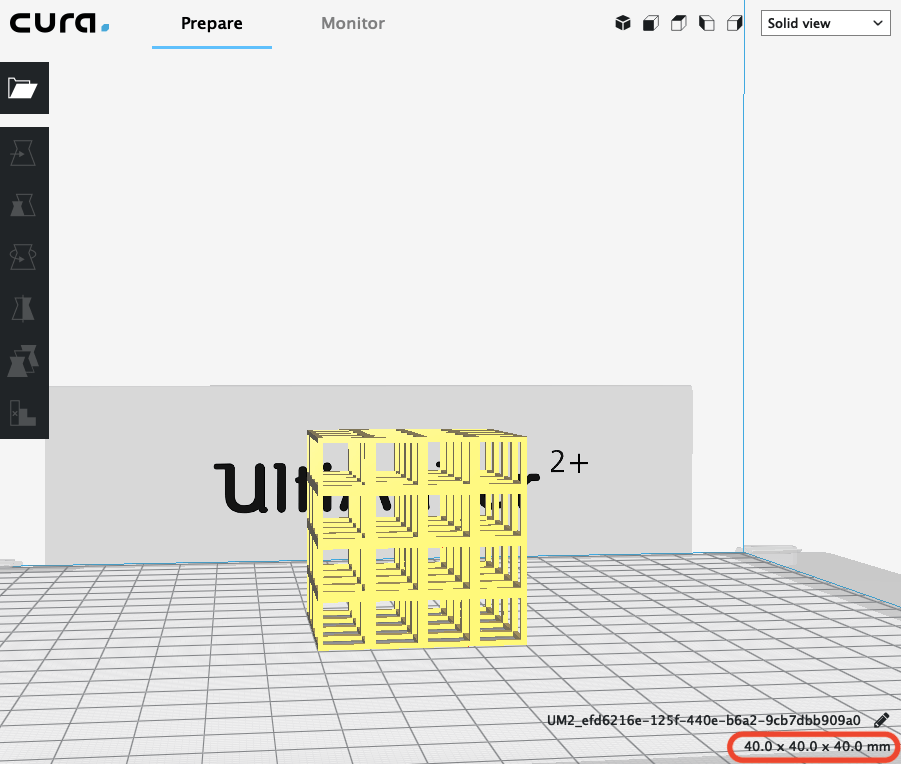
Task: Select the Support Blocker tool
Action: tap(23, 412)
